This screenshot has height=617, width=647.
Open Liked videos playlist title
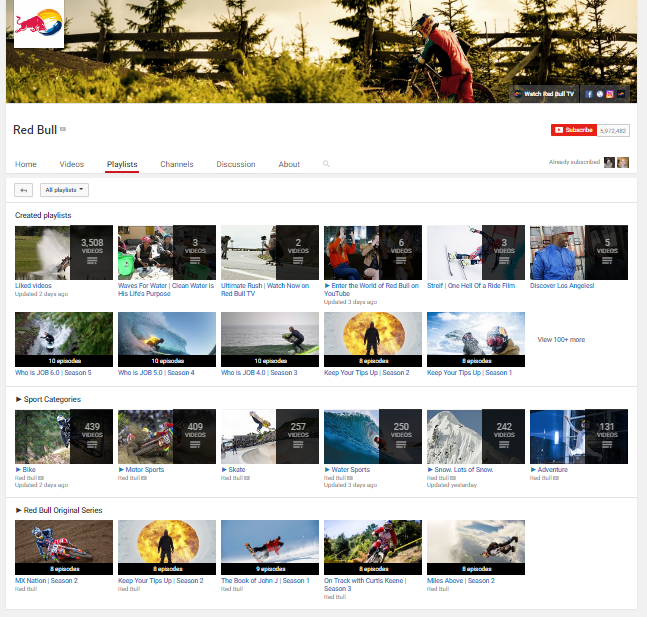tap(33, 286)
